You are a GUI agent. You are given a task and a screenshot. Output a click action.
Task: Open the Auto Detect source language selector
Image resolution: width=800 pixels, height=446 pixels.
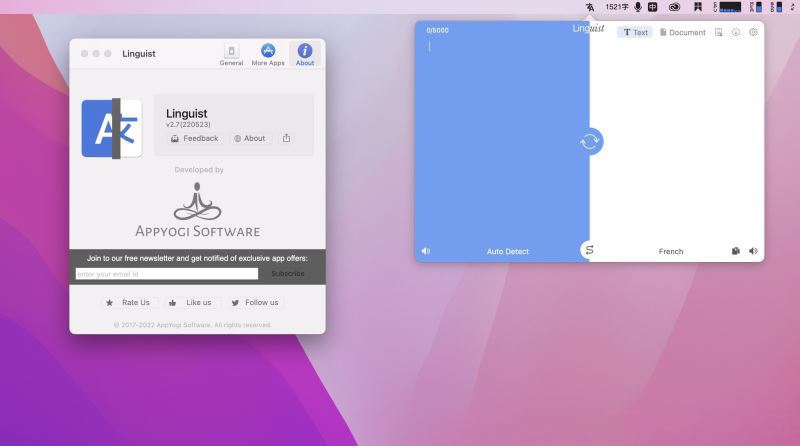(508, 252)
